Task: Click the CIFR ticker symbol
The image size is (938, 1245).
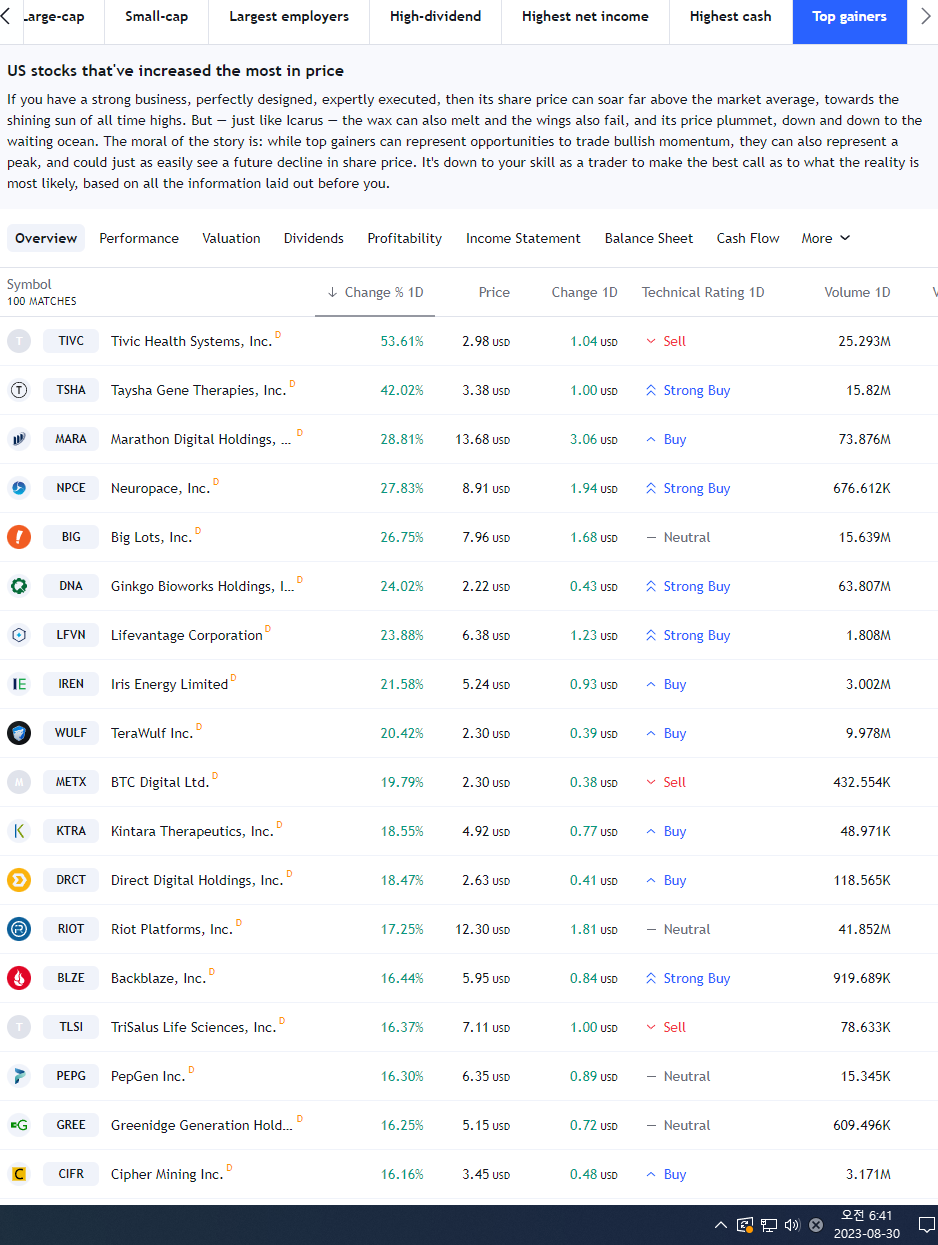Action: [x=71, y=1174]
